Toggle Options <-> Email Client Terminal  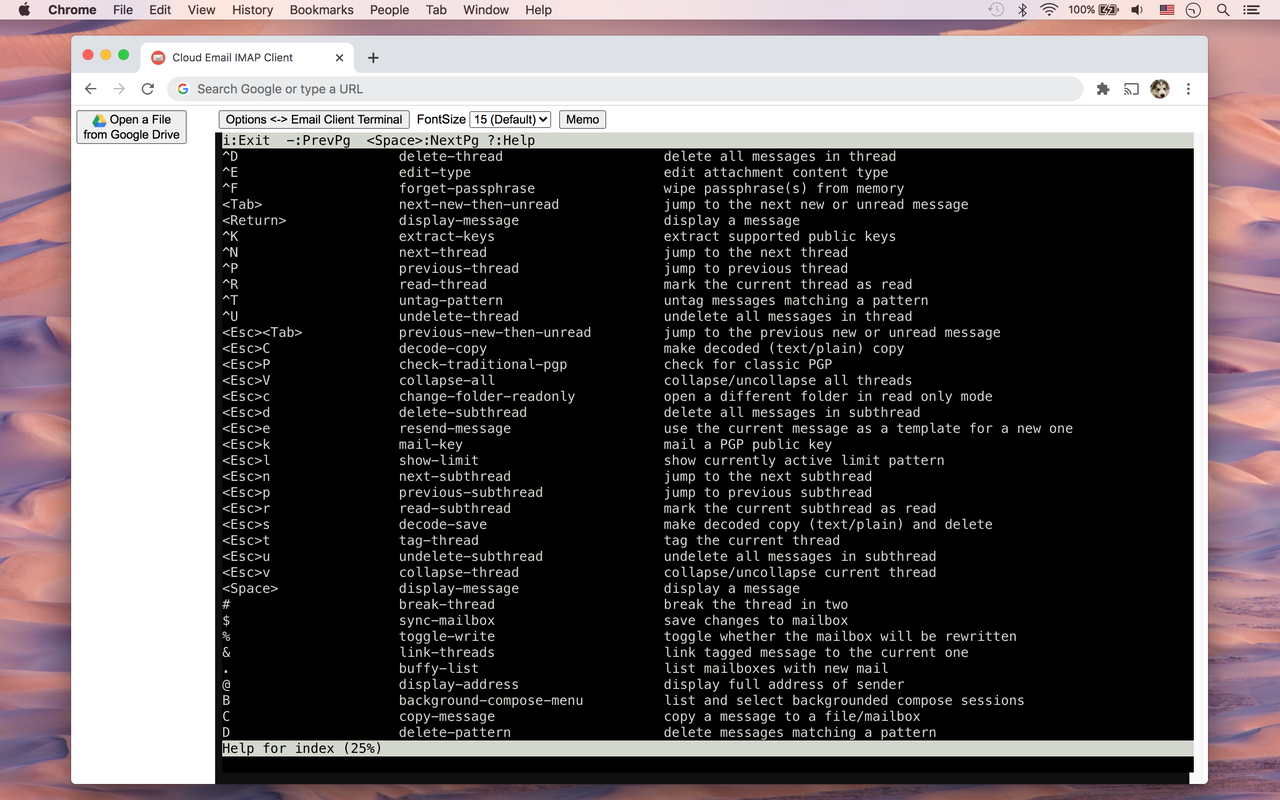point(313,119)
